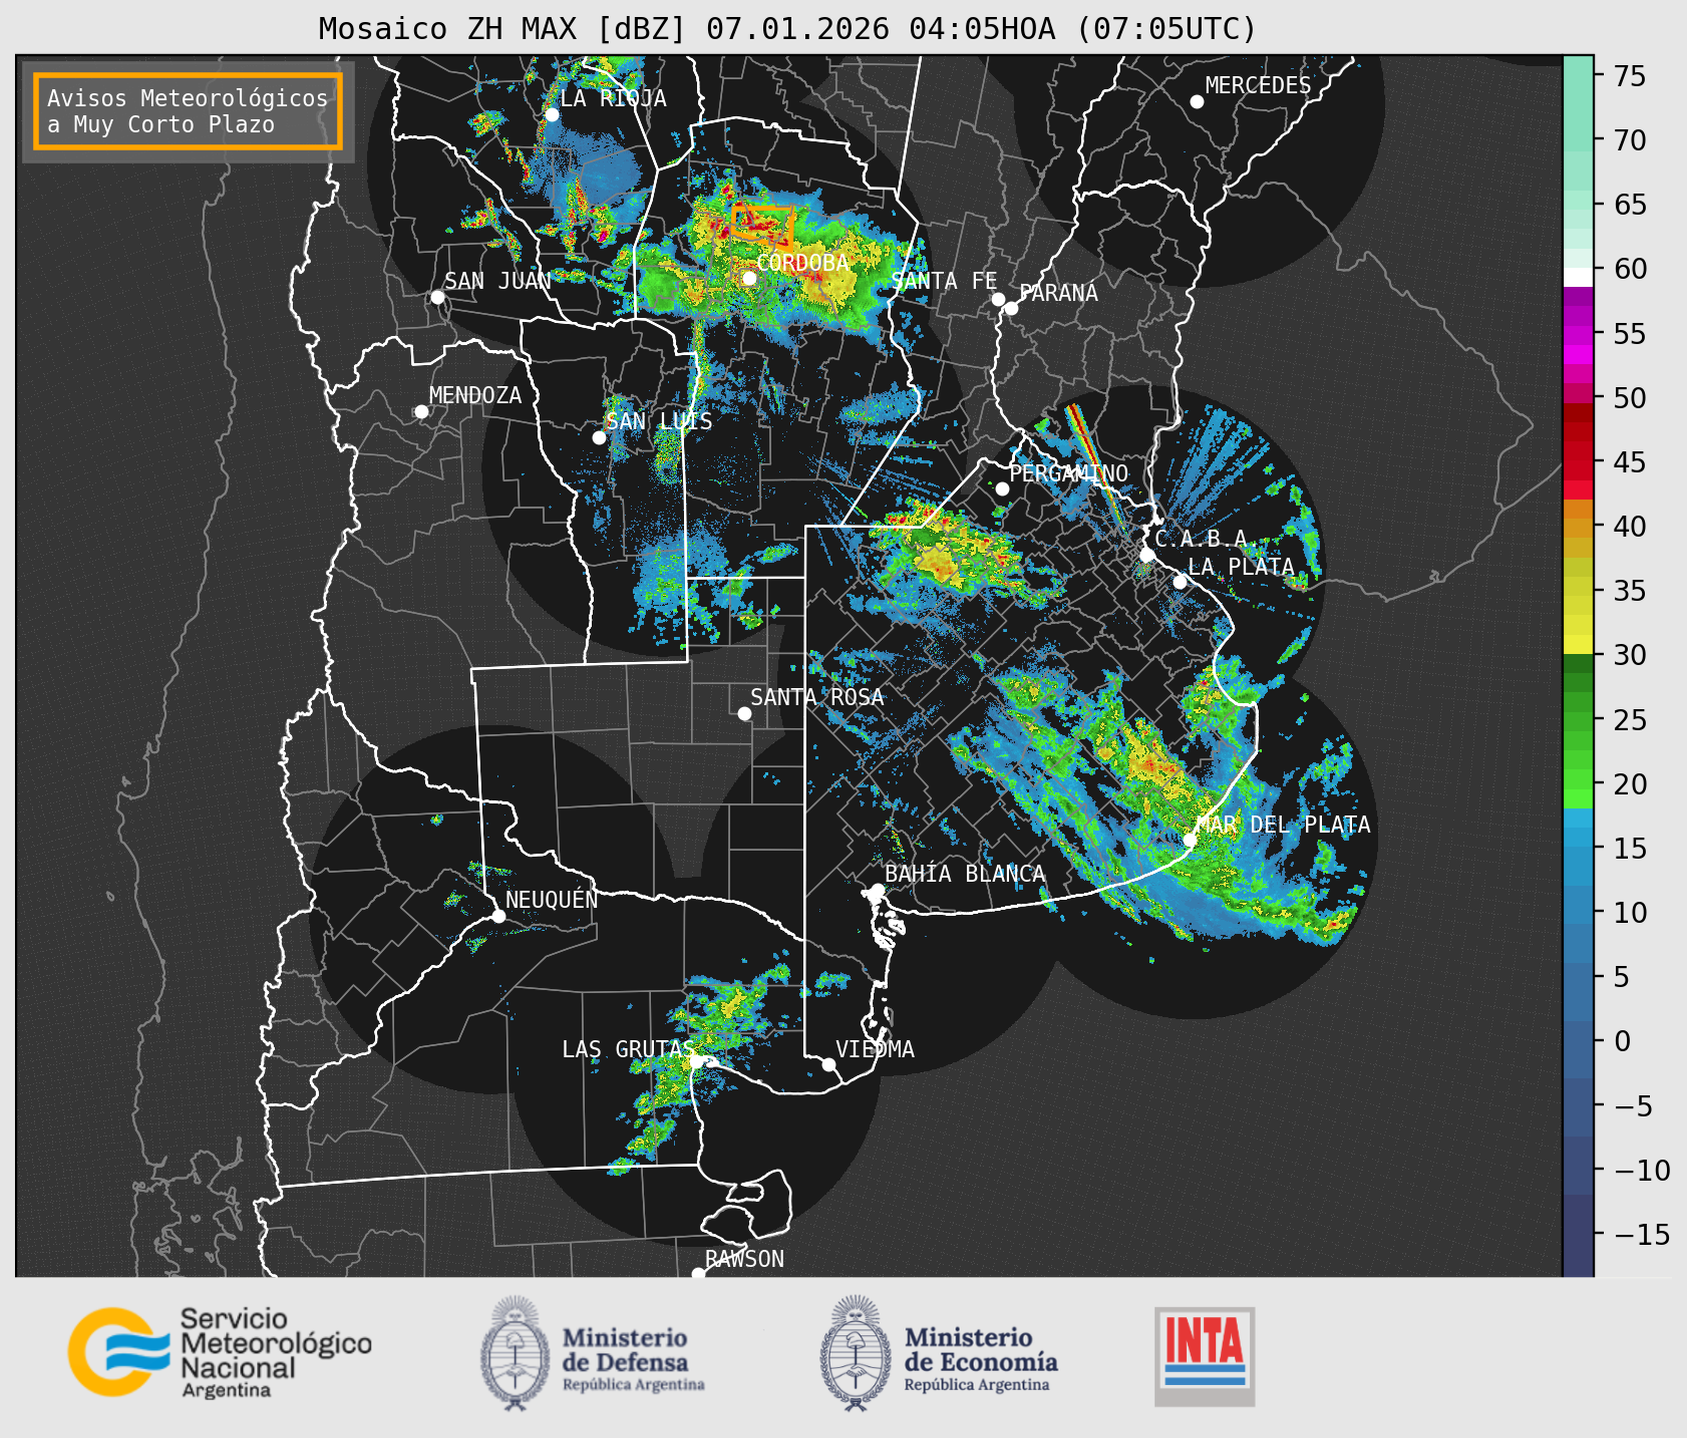Click the SAN JUAN city label
The width and height of the screenshot is (1687, 1438).
click(497, 281)
